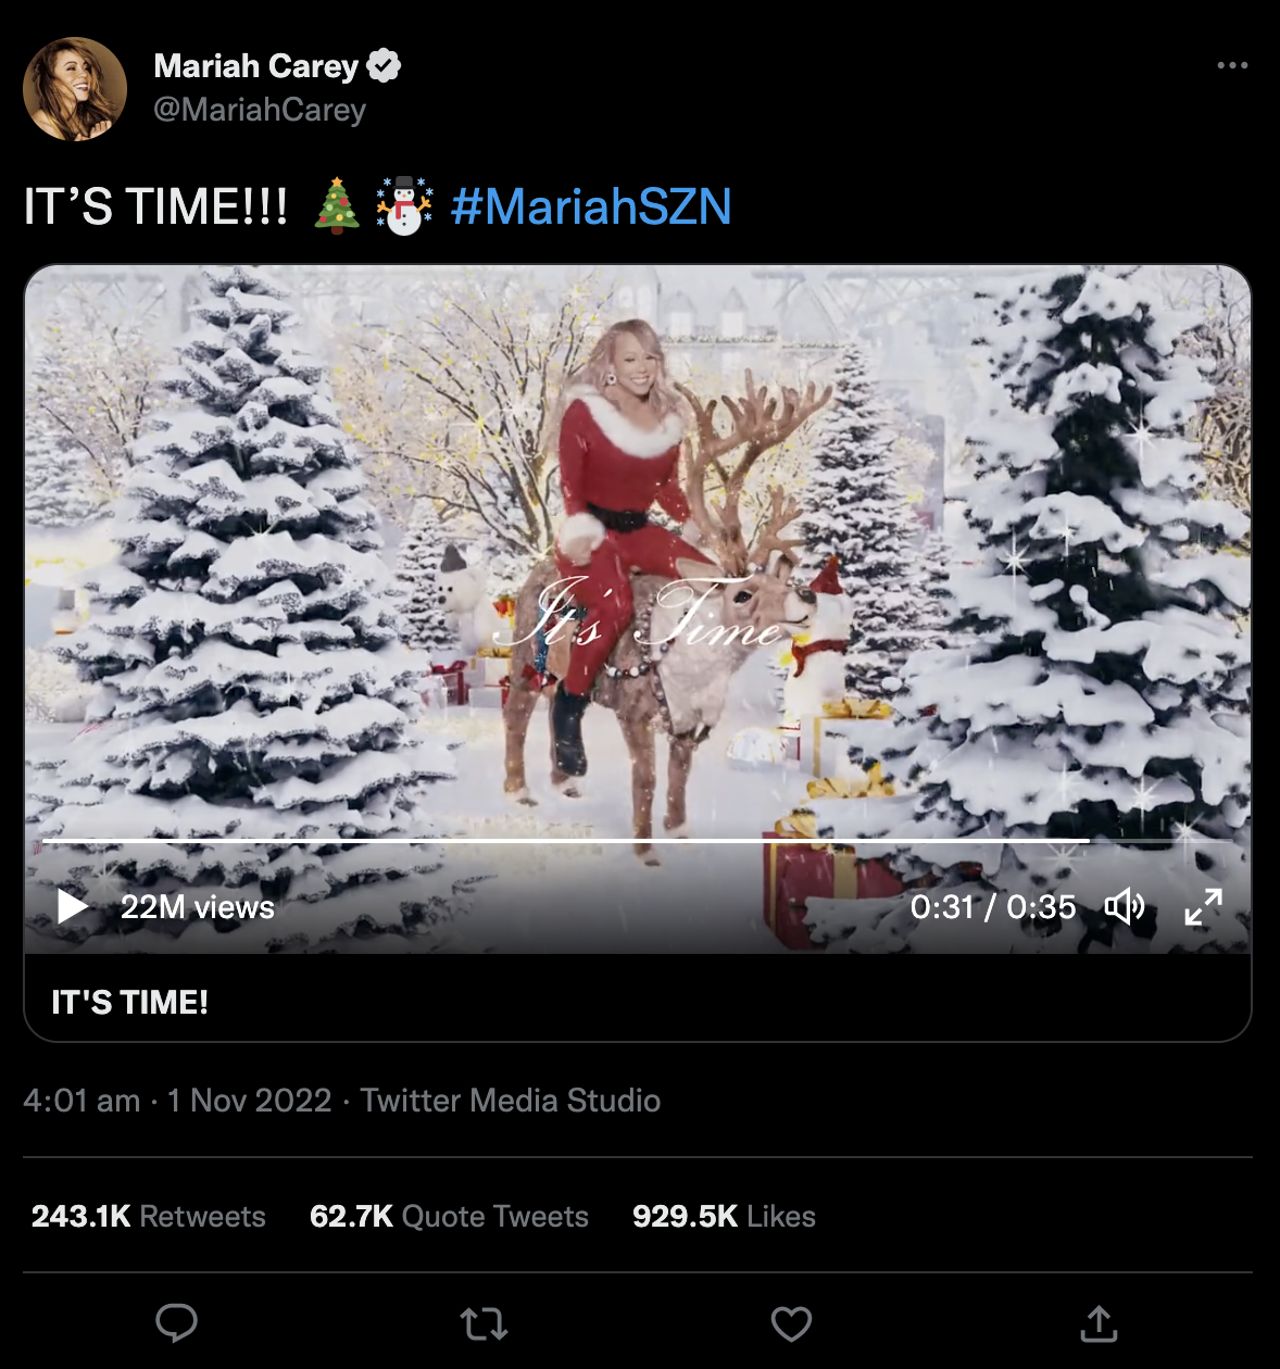View the 929.5K Likes list
This screenshot has width=1280, height=1369.
(x=724, y=1216)
